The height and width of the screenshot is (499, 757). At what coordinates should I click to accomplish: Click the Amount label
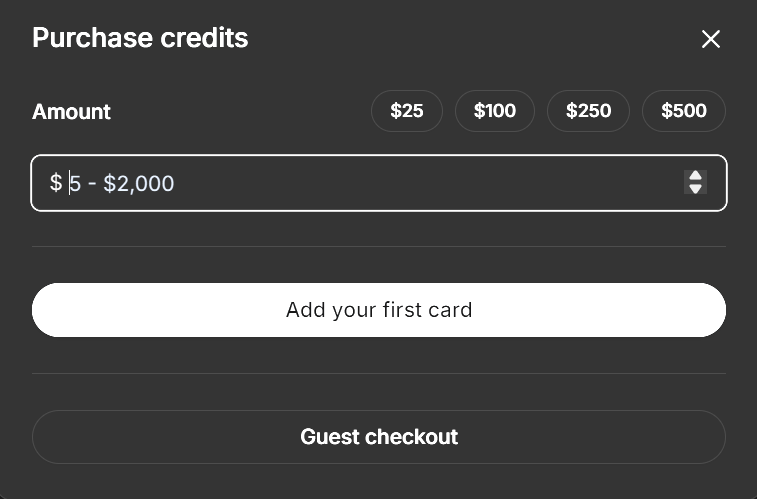pos(71,112)
